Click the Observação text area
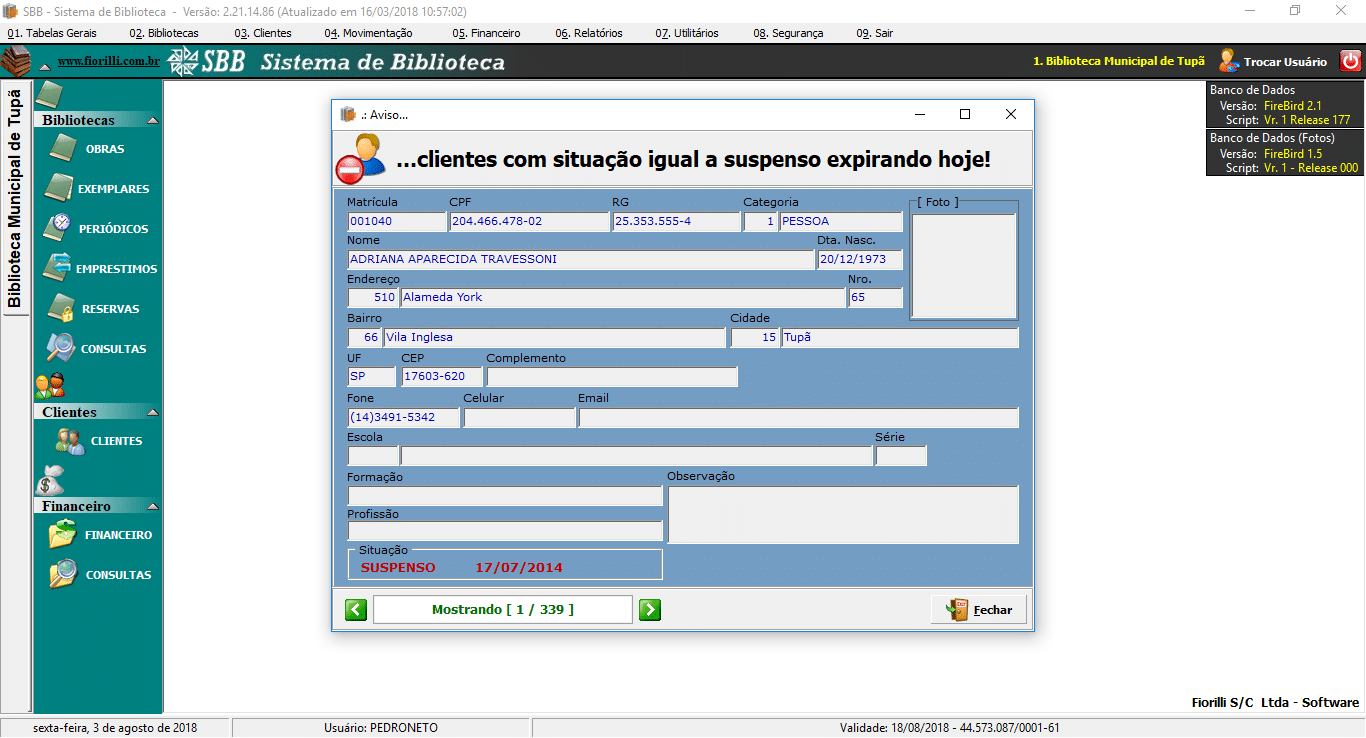This screenshot has width=1366, height=738. (x=842, y=514)
